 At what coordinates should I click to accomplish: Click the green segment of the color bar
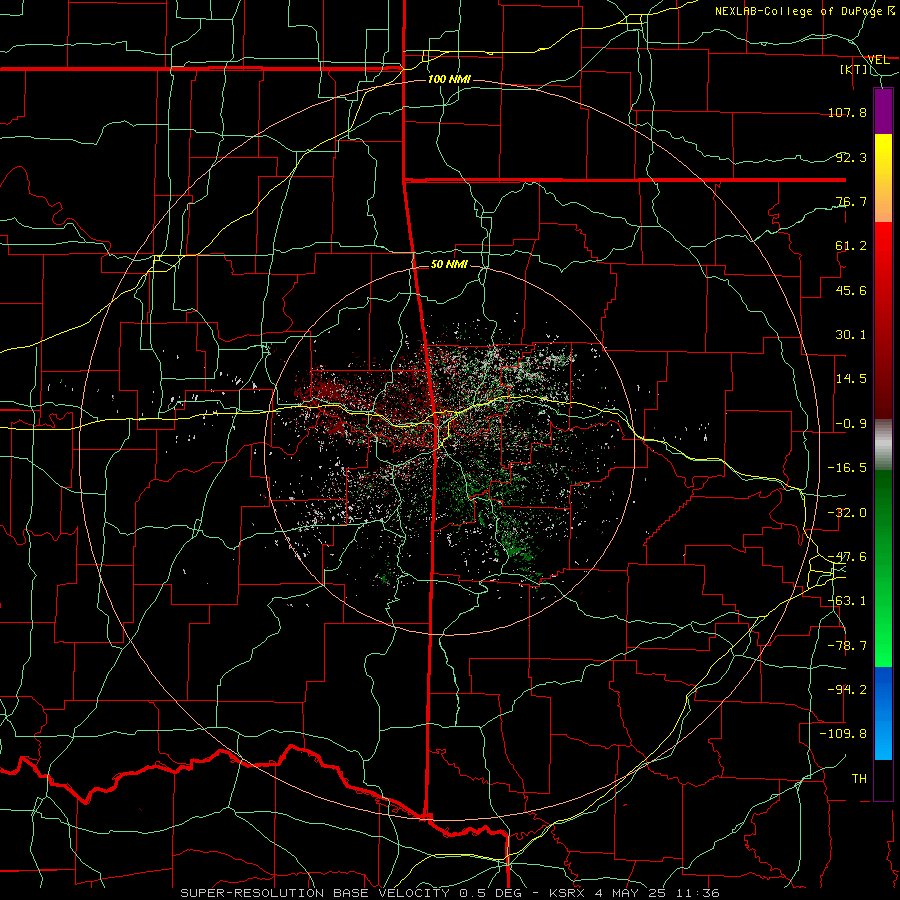click(x=883, y=568)
